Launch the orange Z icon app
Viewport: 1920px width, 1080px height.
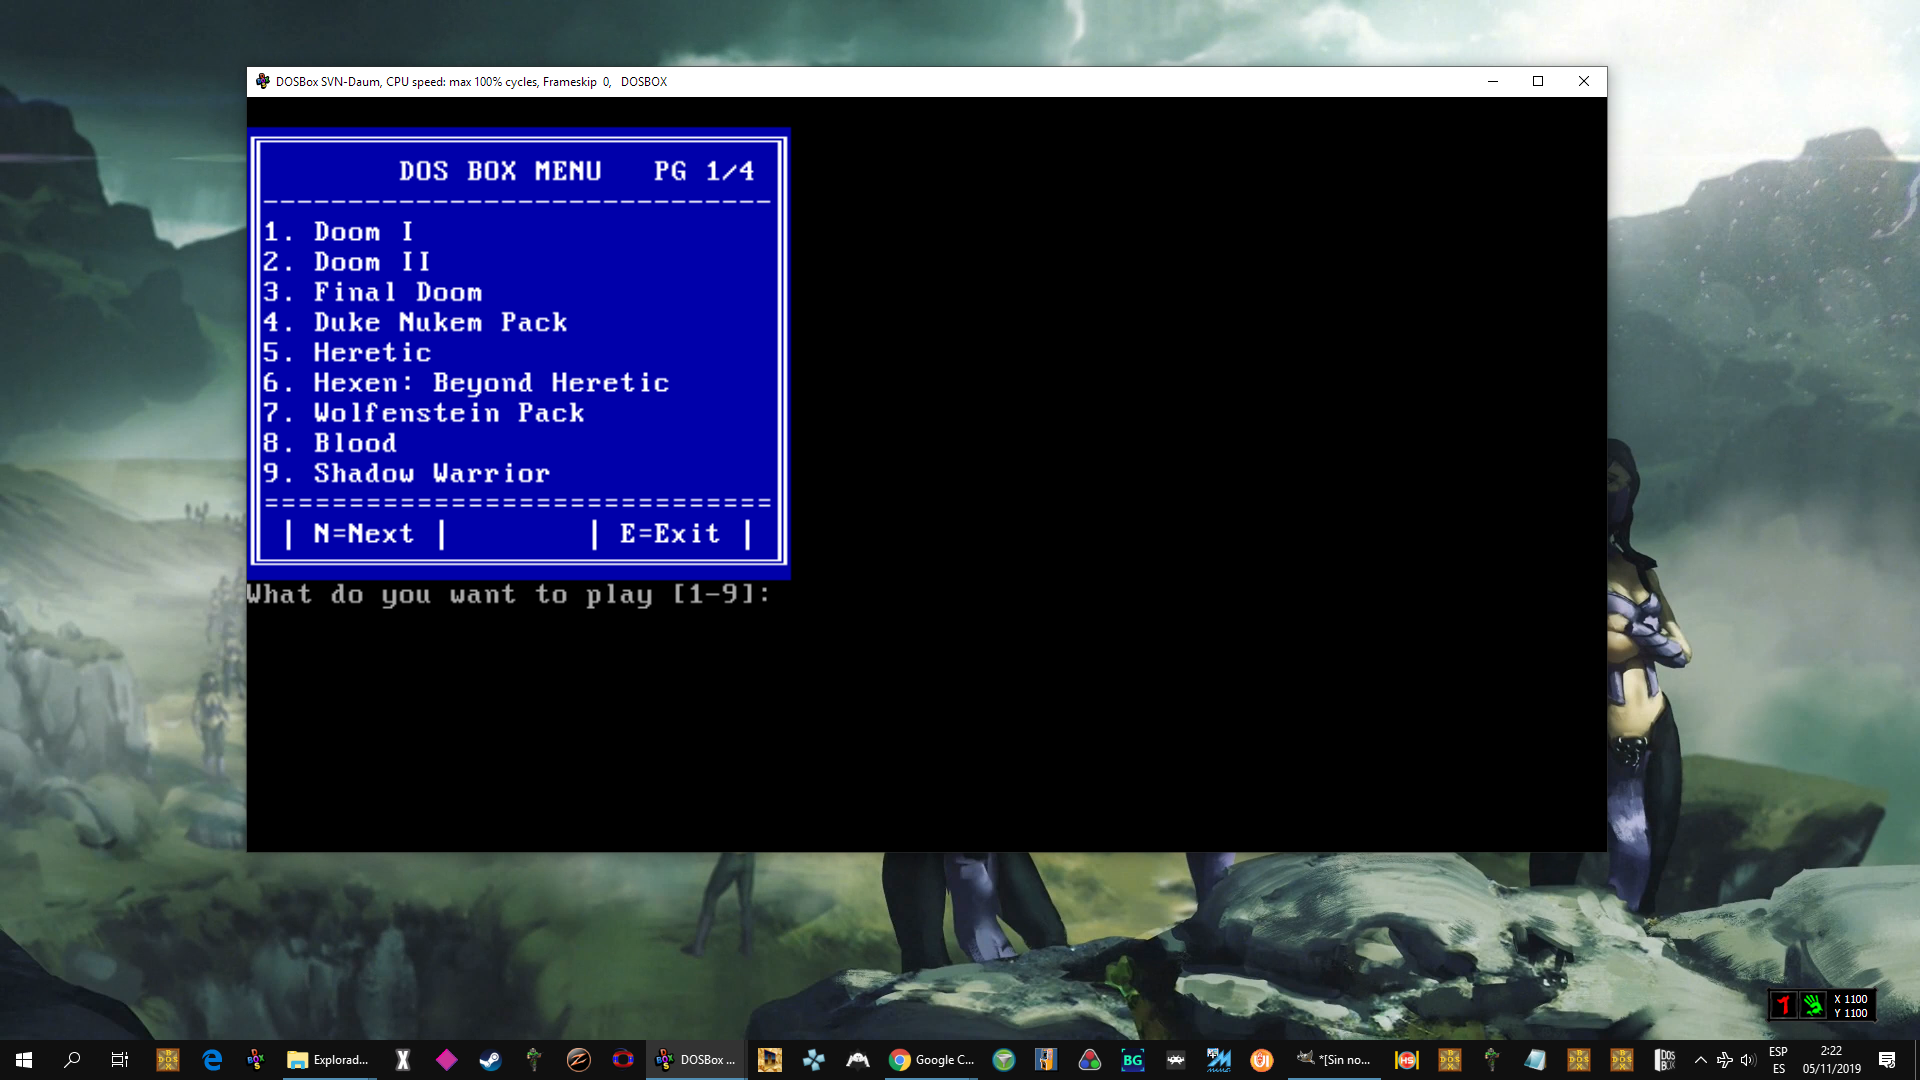578,1060
